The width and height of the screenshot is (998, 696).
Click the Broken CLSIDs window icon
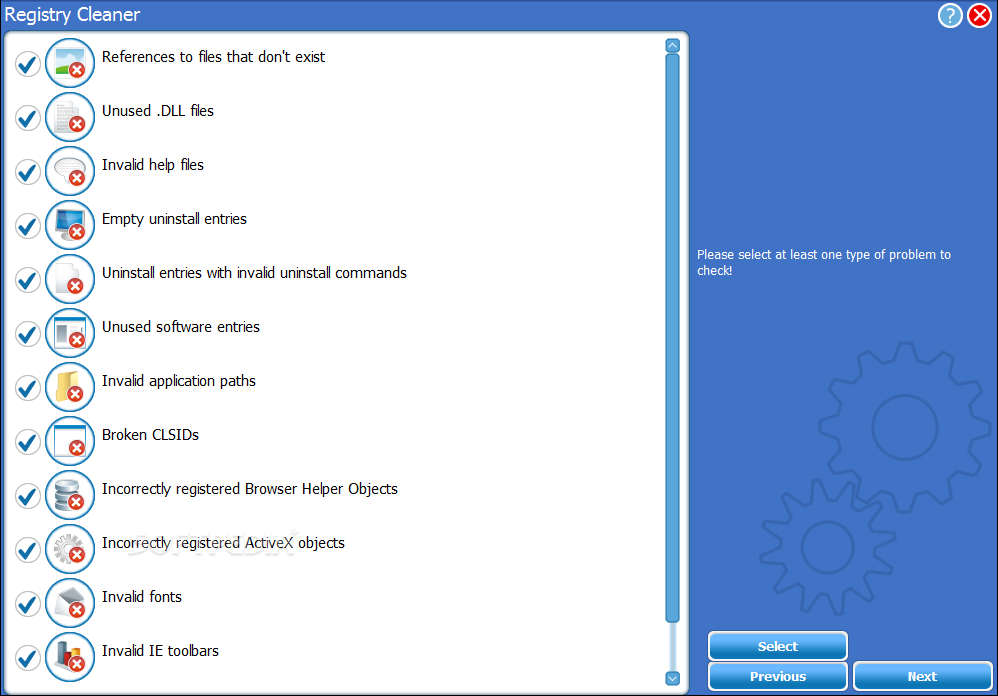pyautogui.click(x=70, y=442)
